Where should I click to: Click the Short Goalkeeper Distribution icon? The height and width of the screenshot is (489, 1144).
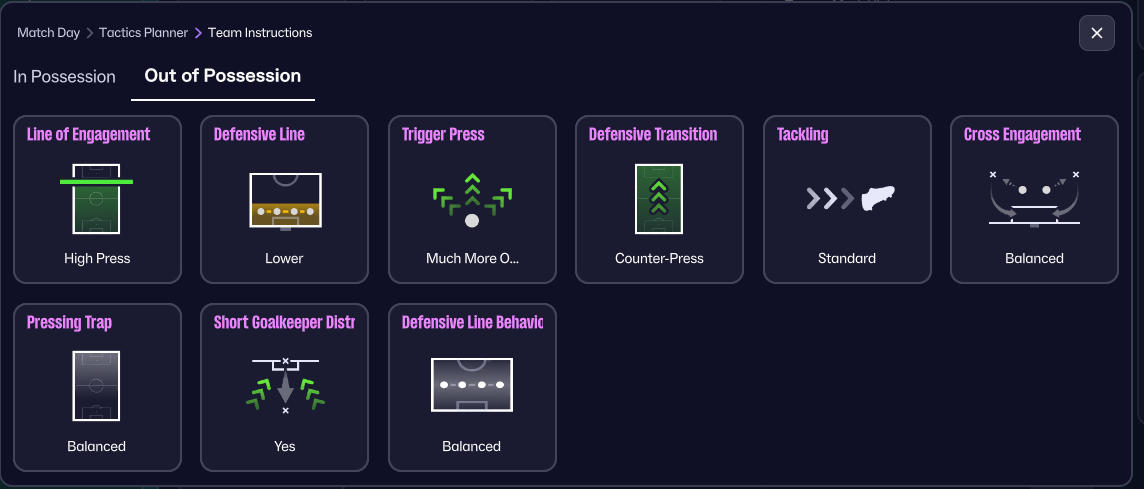tap(284, 385)
